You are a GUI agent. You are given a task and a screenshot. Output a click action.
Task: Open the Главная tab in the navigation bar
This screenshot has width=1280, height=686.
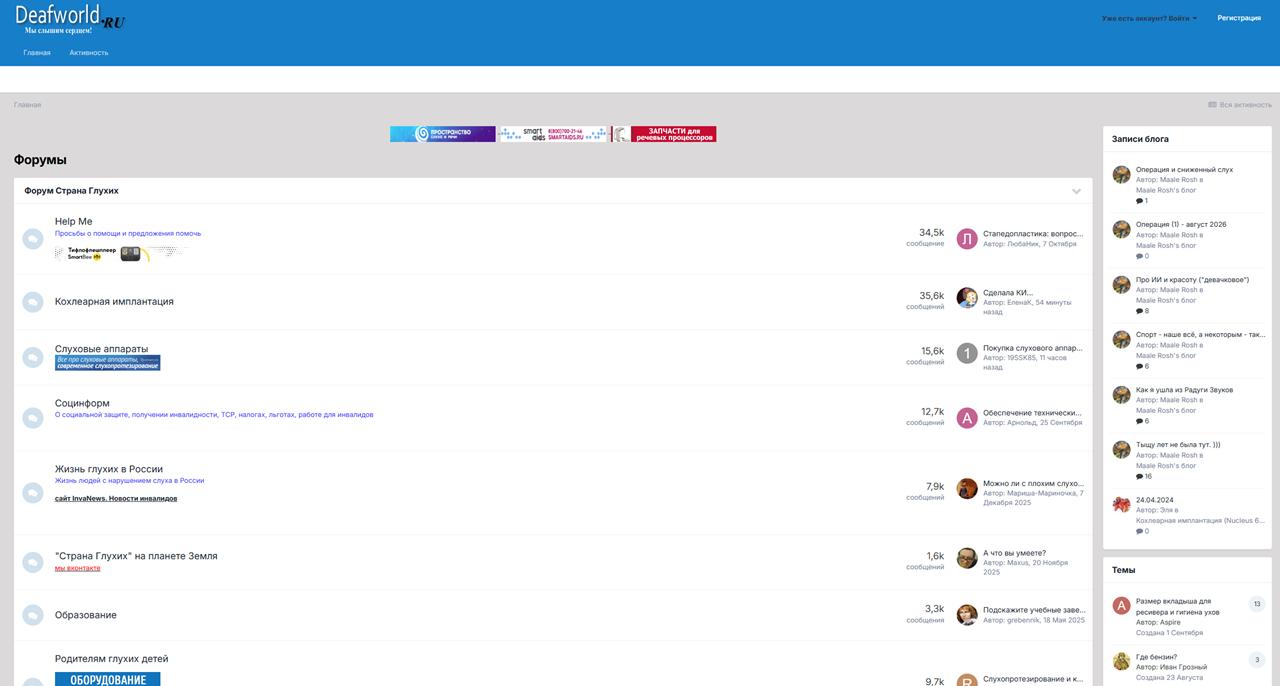(37, 52)
